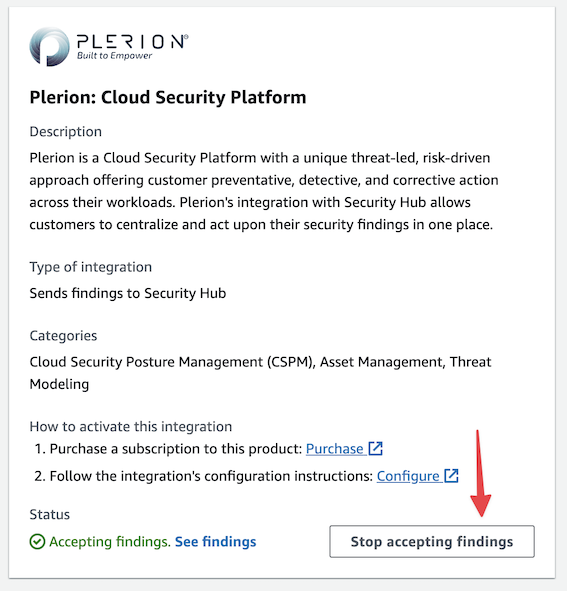Click the Plerion swirl logo icon

click(x=49, y=46)
